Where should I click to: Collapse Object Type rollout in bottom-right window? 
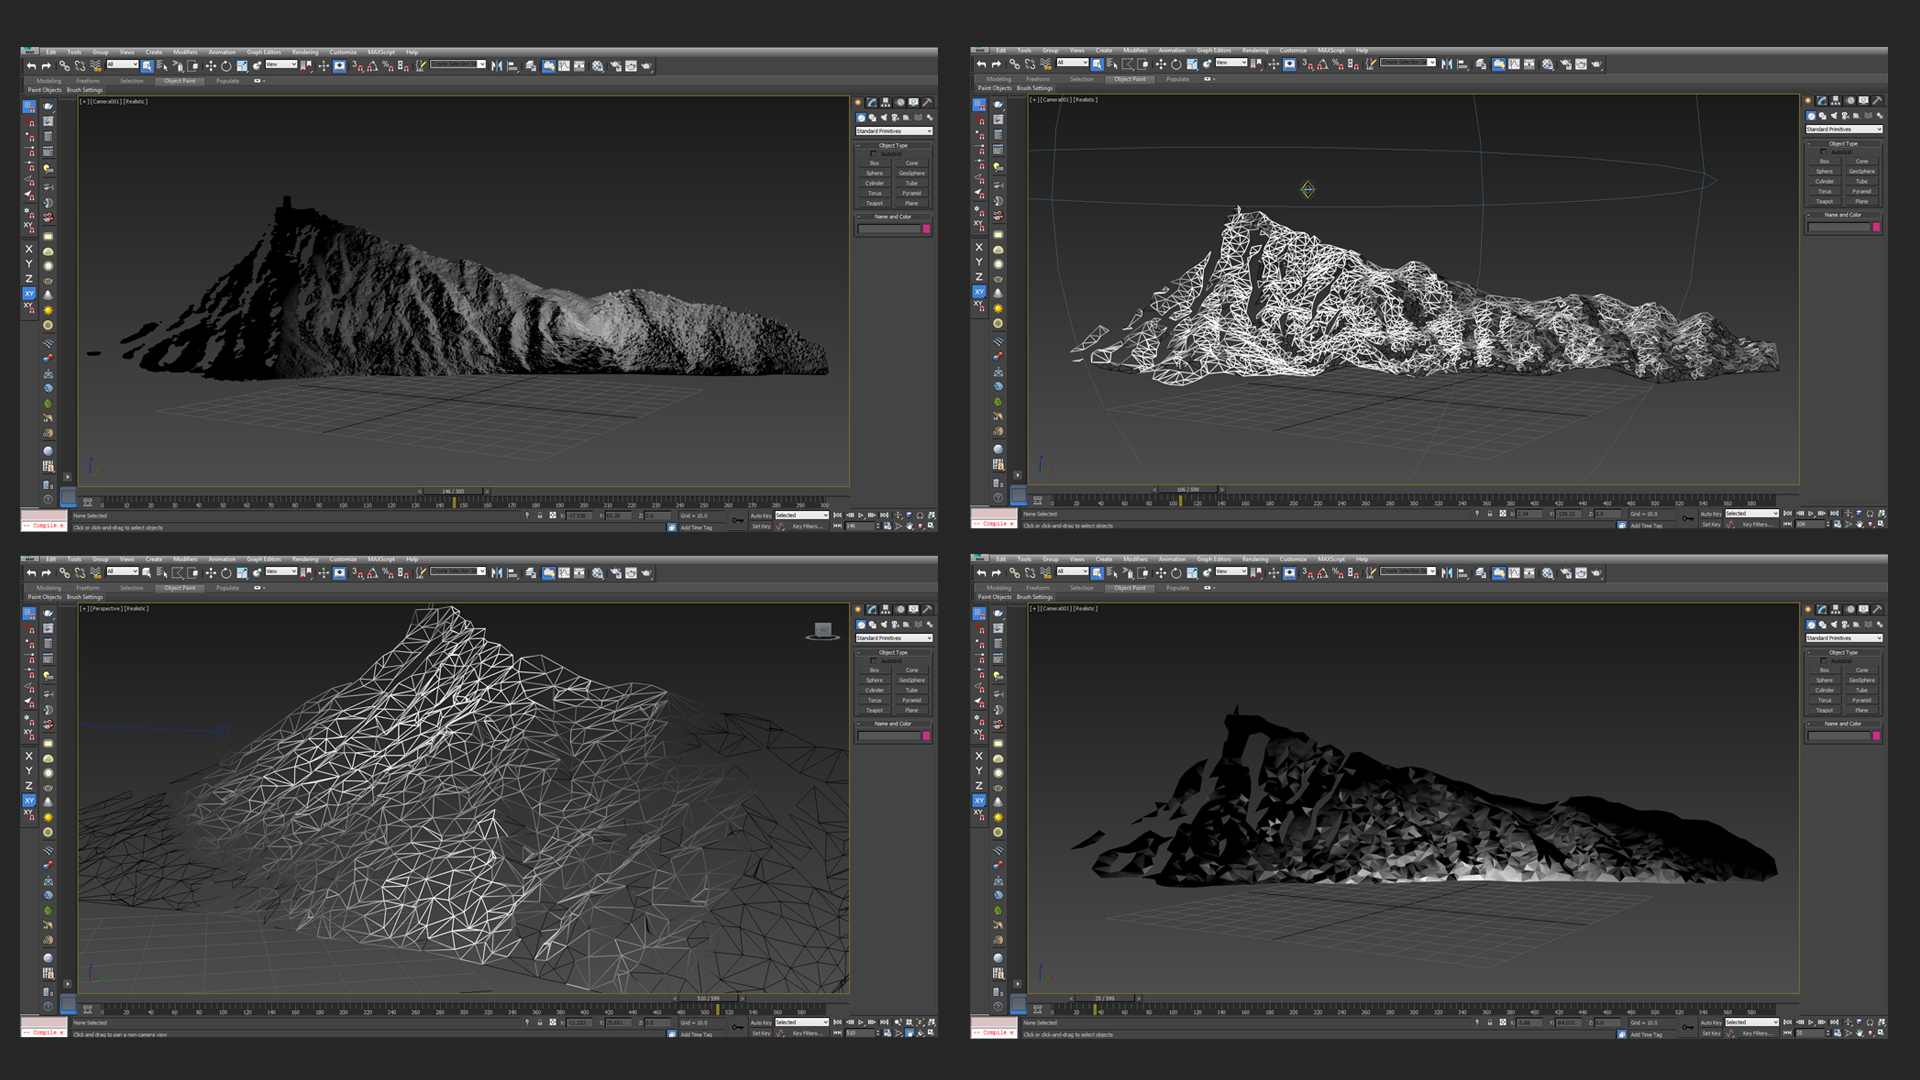pos(1843,652)
